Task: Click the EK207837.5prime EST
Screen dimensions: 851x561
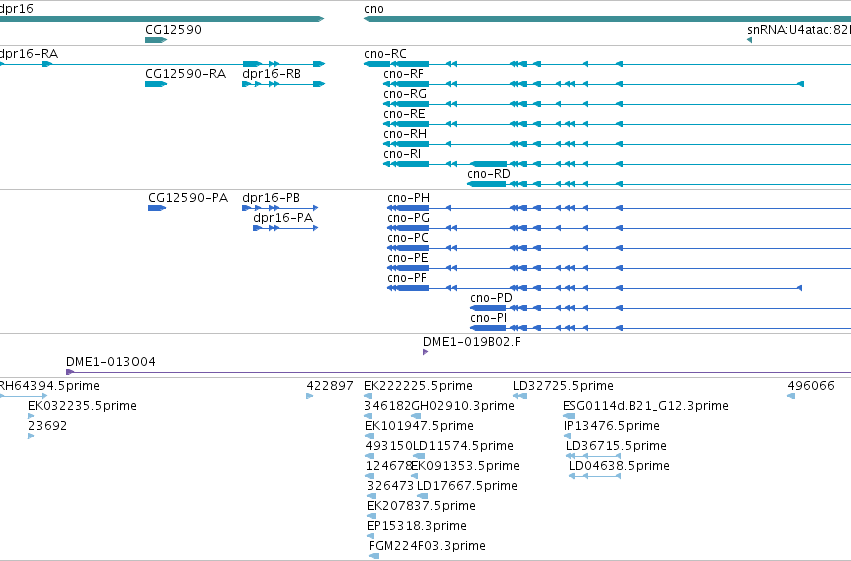Action: pyautogui.click(x=371, y=517)
